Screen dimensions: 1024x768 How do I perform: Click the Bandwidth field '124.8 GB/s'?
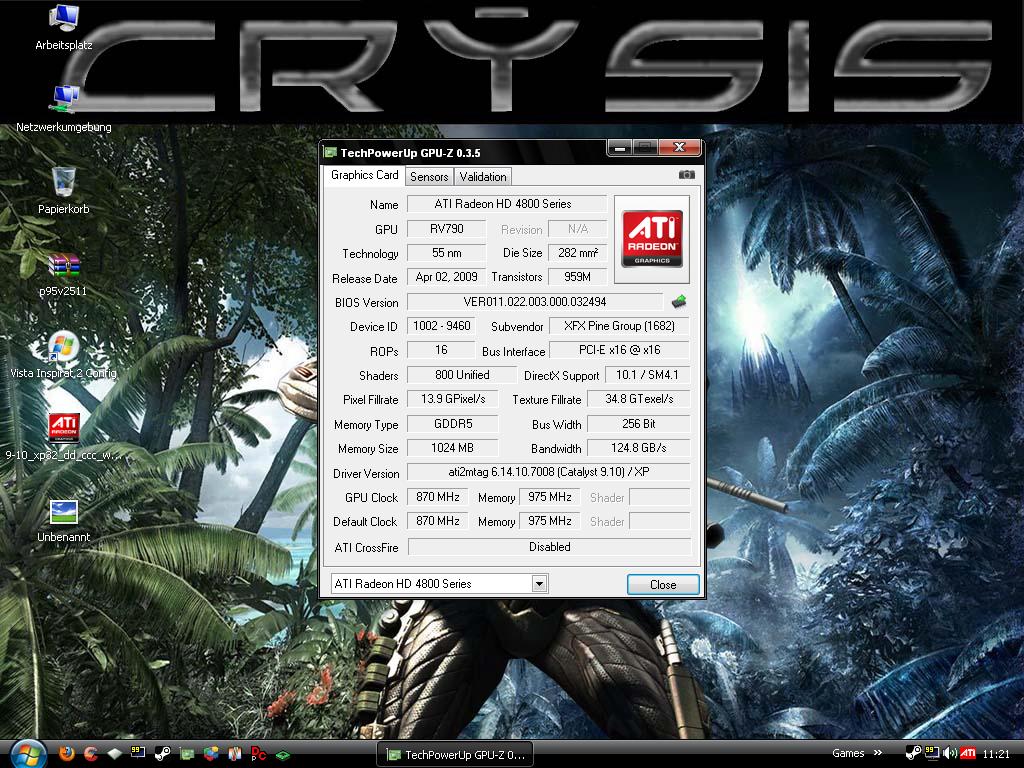[639, 448]
